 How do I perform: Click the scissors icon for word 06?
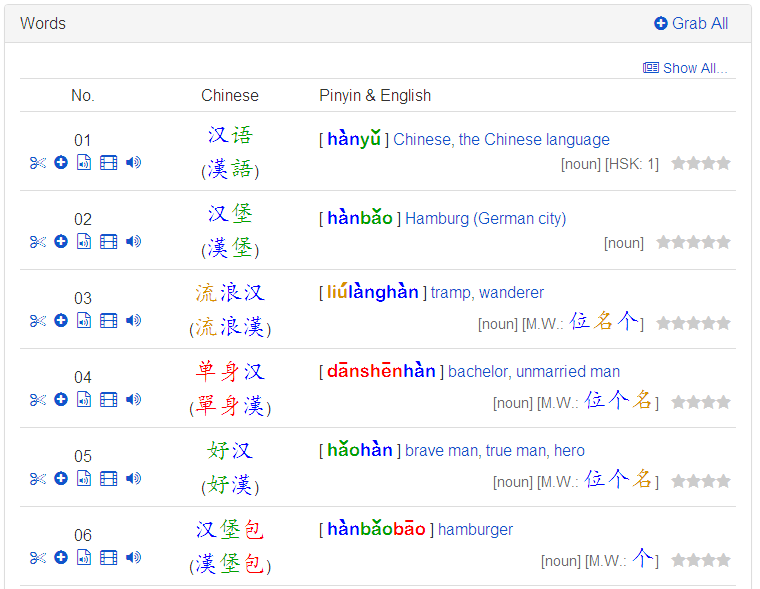38,558
